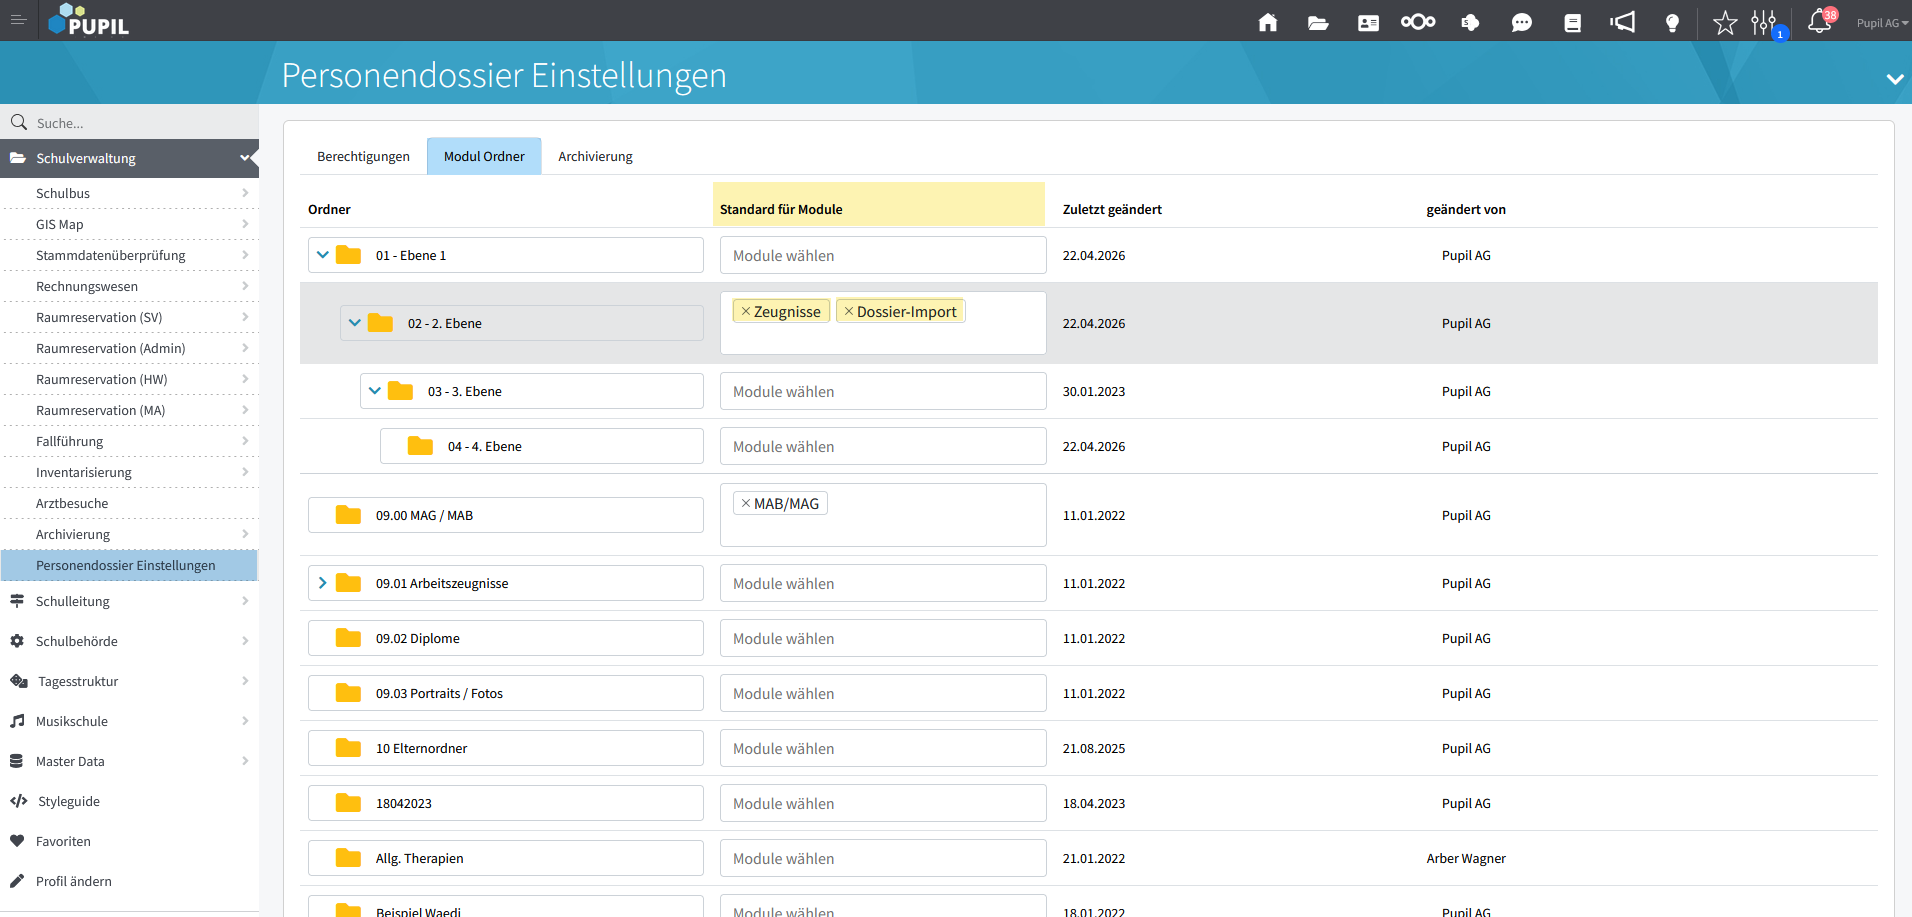The width and height of the screenshot is (1912, 917).
Task: Open the Nextcloud three-circles icon
Action: 1417,22
